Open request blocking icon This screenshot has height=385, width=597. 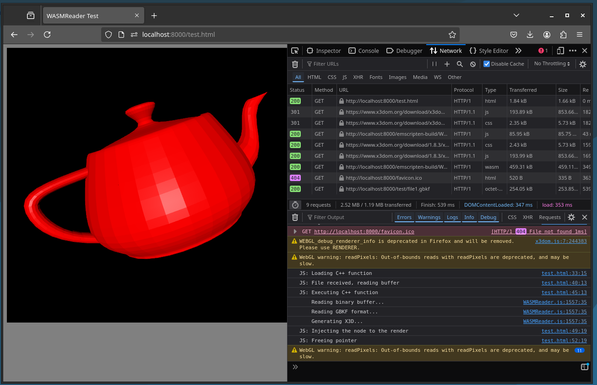point(472,64)
